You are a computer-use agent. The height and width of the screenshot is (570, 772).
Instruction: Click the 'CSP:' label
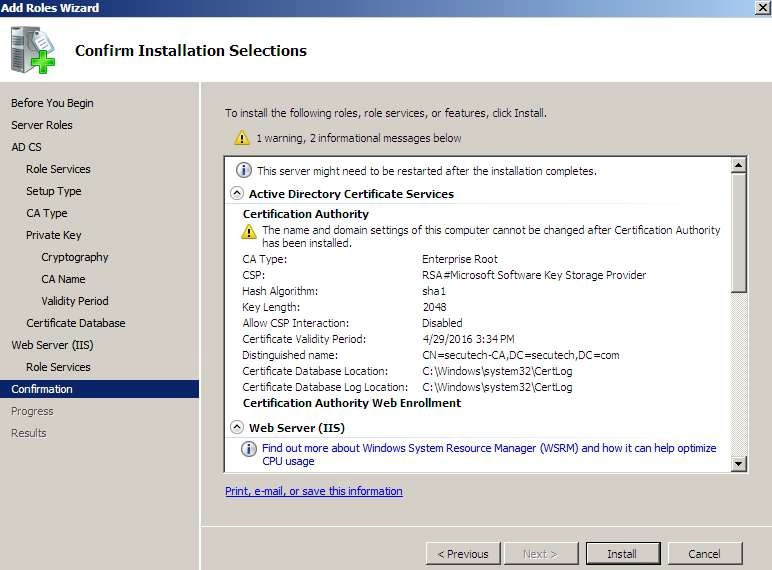coord(254,275)
